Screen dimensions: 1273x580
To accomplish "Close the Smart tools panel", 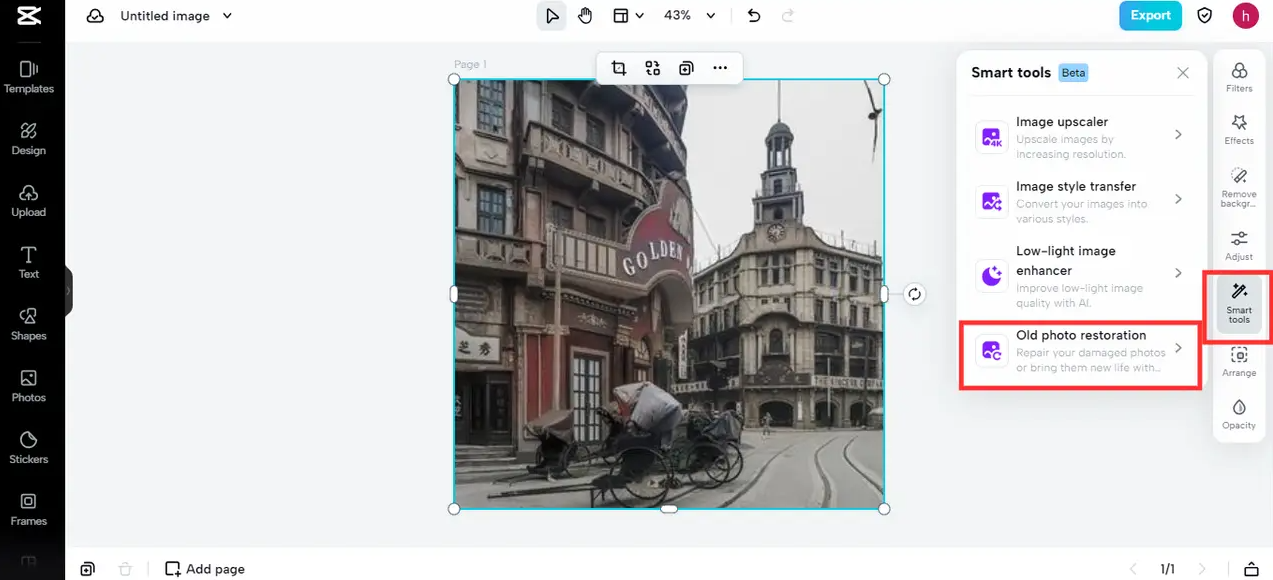I will tap(1183, 73).
